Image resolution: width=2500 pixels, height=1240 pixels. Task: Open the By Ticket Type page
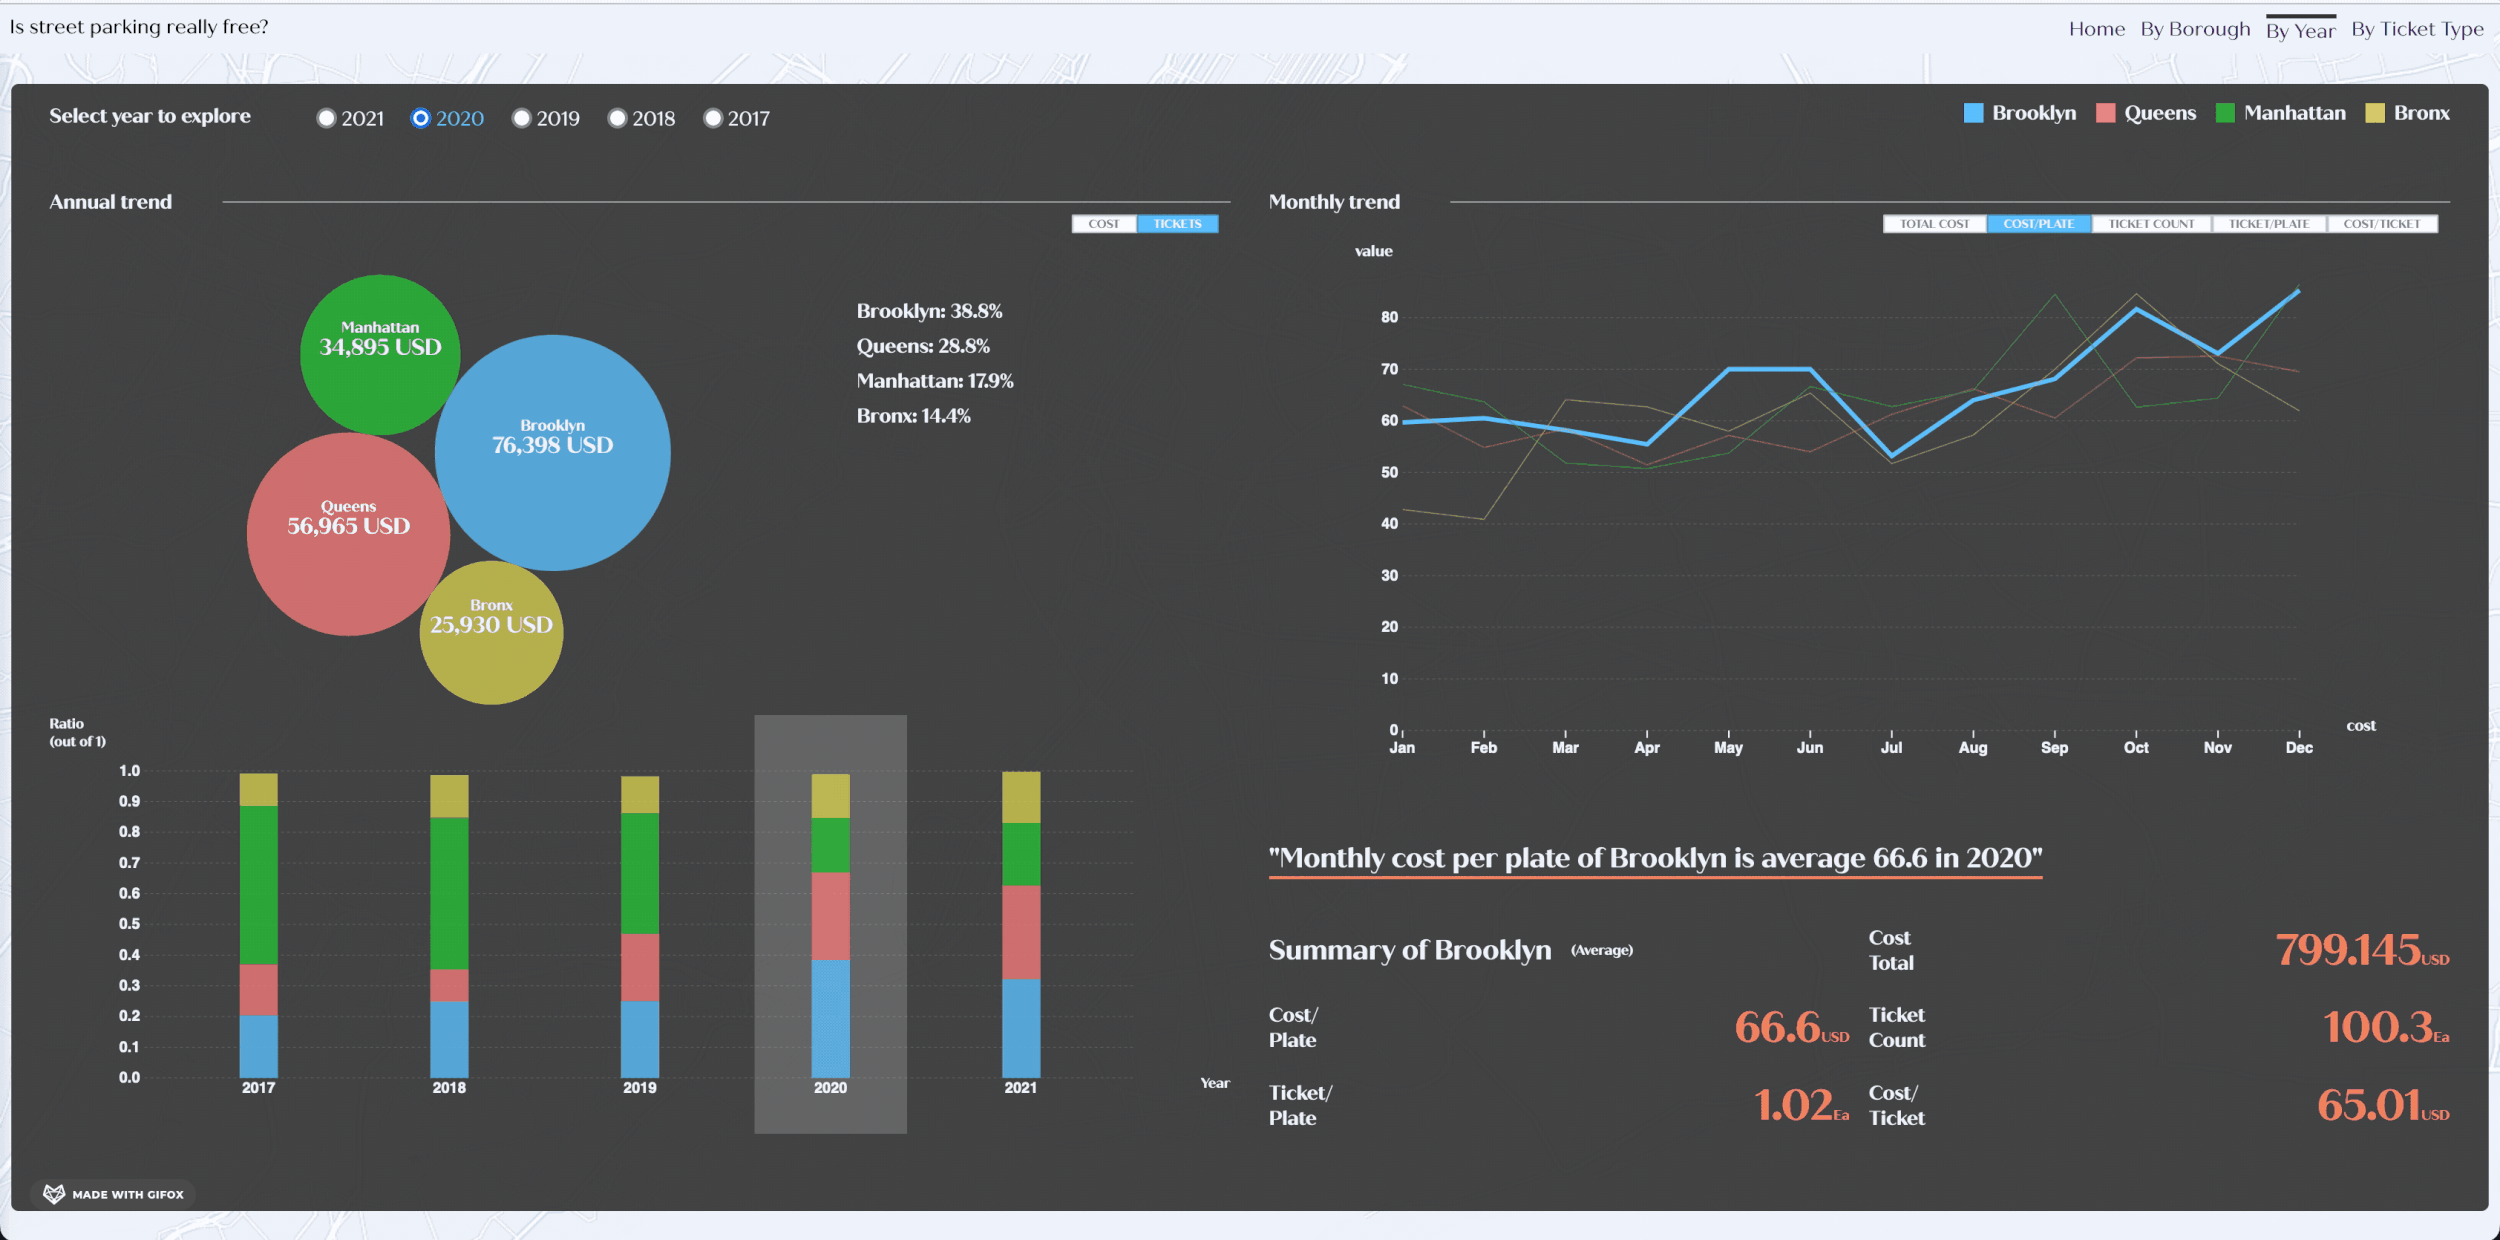2416,29
